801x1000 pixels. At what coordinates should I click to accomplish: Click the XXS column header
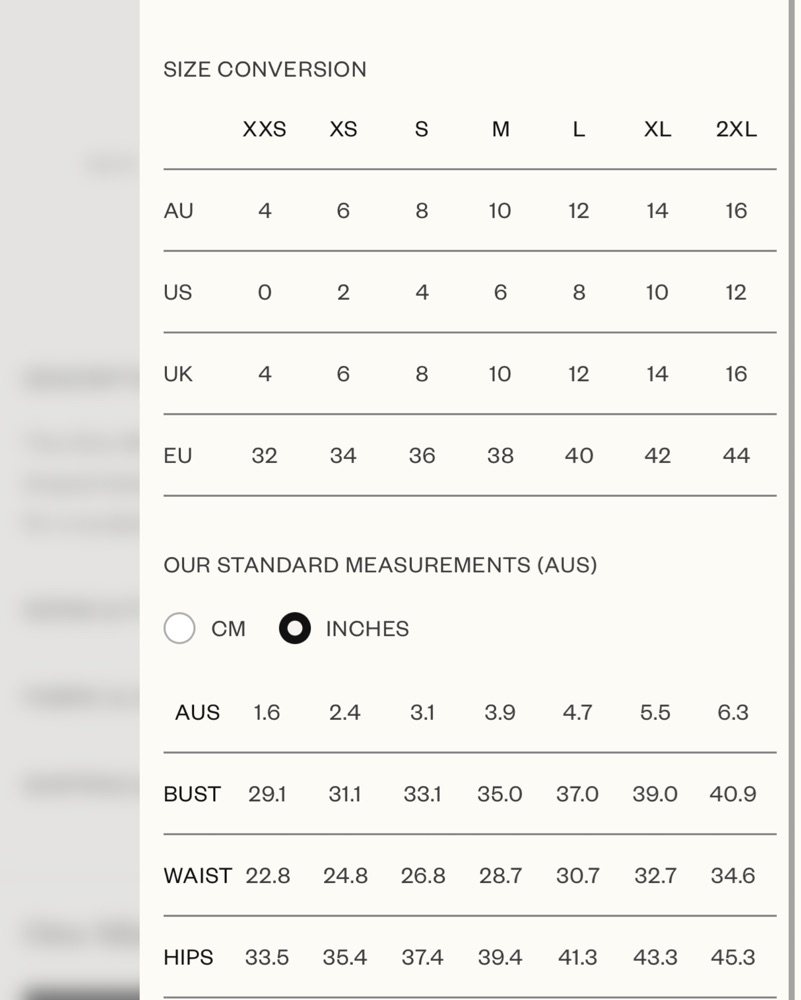coord(264,129)
